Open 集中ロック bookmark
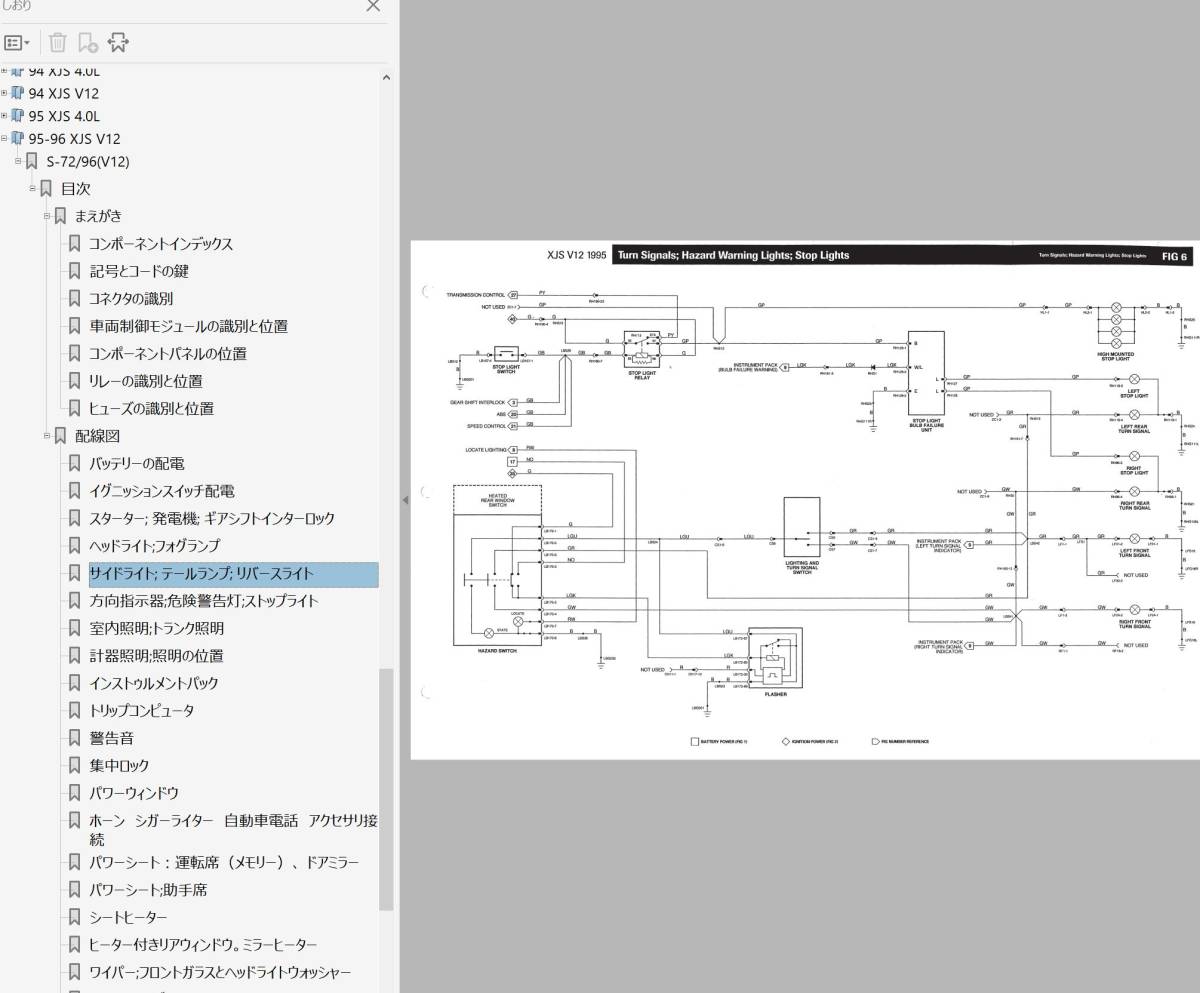 (x=119, y=766)
